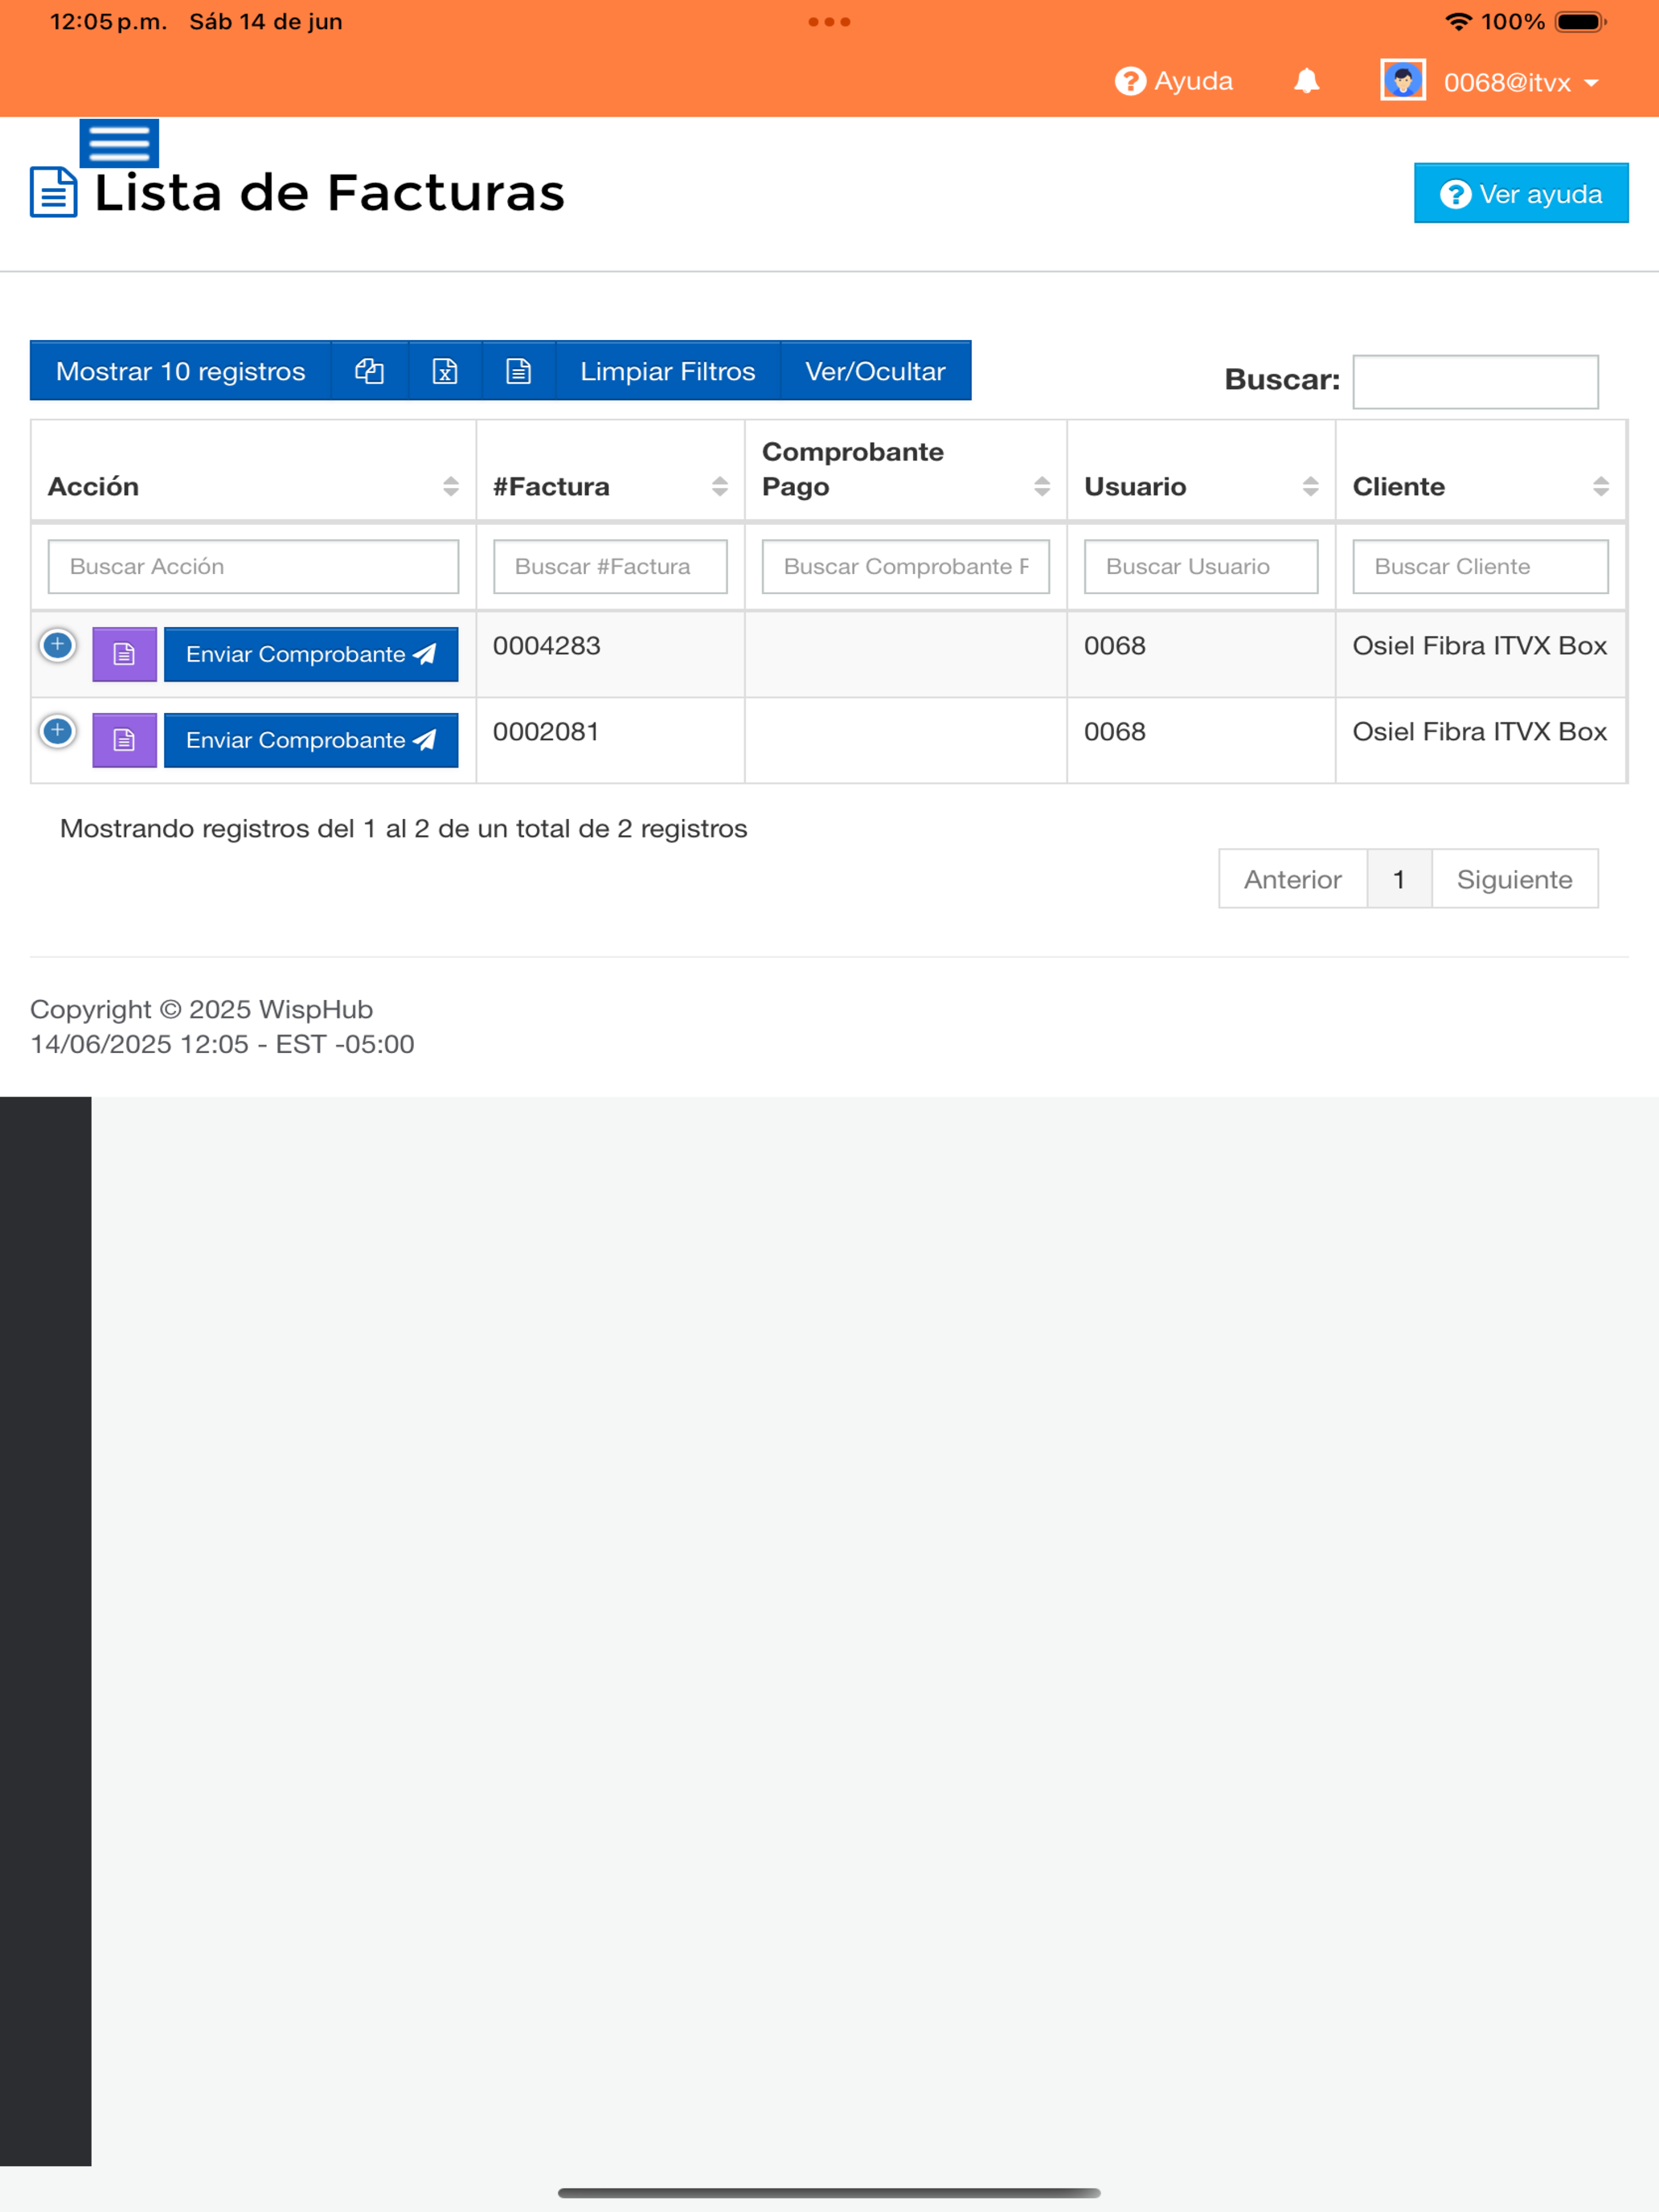
Task: Export table with the document file icon
Action: tap(519, 371)
